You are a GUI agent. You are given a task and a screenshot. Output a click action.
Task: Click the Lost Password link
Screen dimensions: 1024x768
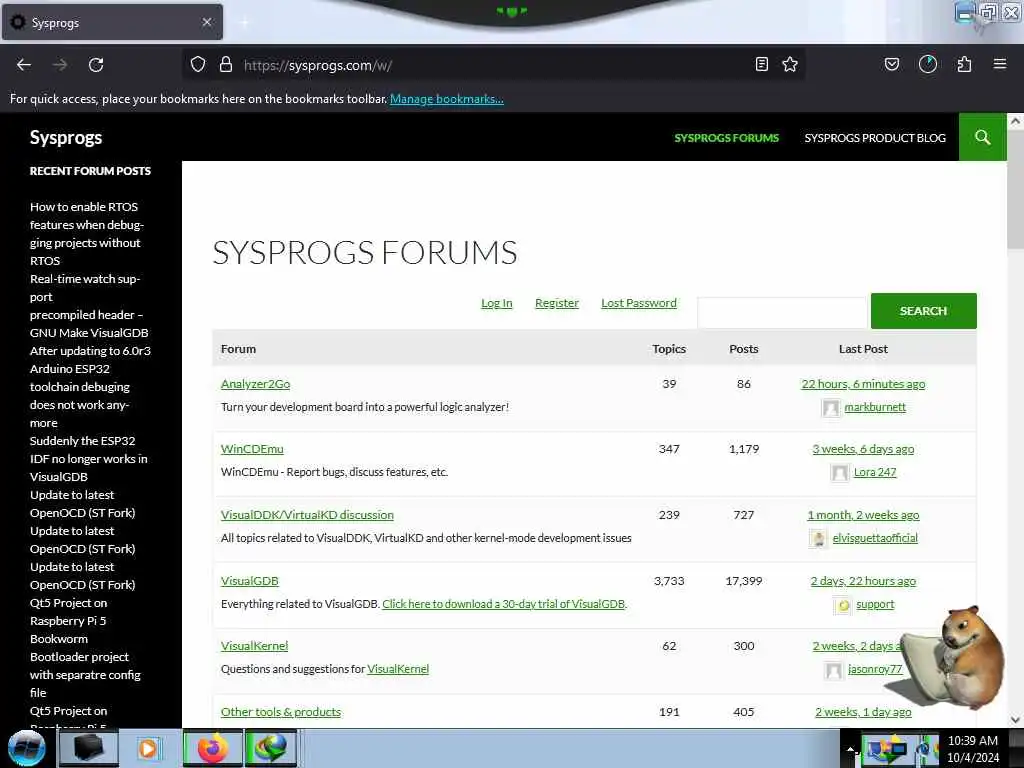click(x=639, y=303)
